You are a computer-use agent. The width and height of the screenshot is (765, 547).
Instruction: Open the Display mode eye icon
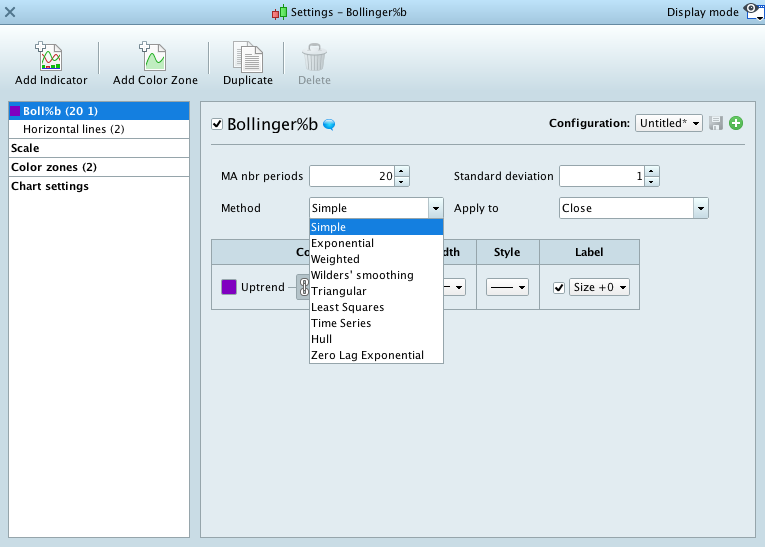[x=754, y=11]
